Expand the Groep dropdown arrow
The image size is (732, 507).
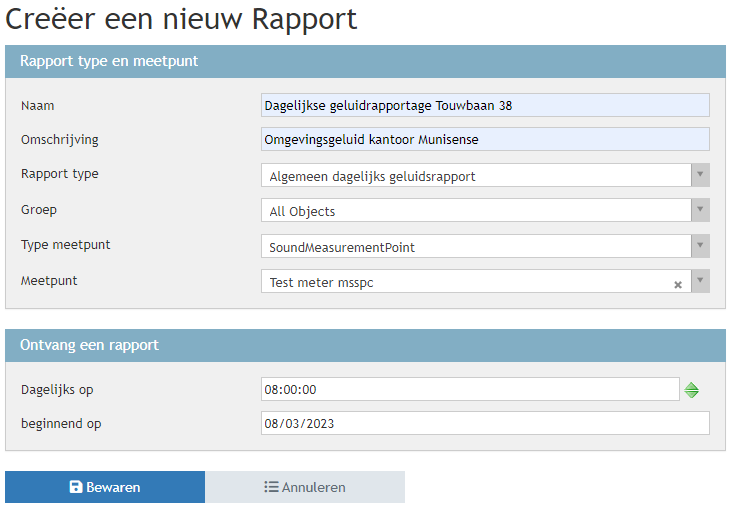[x=700, y=211]
